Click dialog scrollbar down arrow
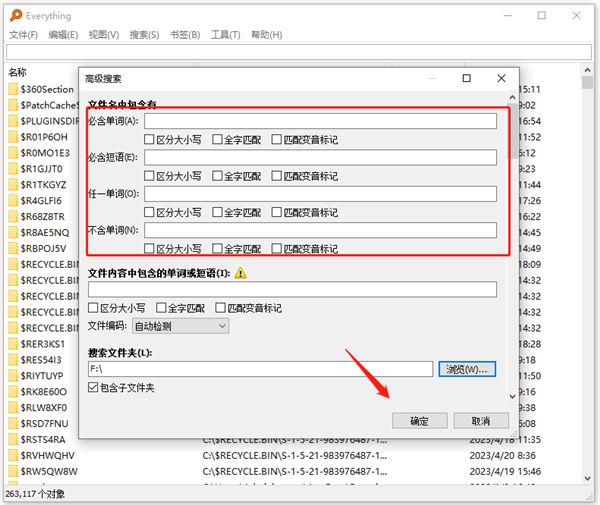The image size is (600, 505). click(512, 396)
